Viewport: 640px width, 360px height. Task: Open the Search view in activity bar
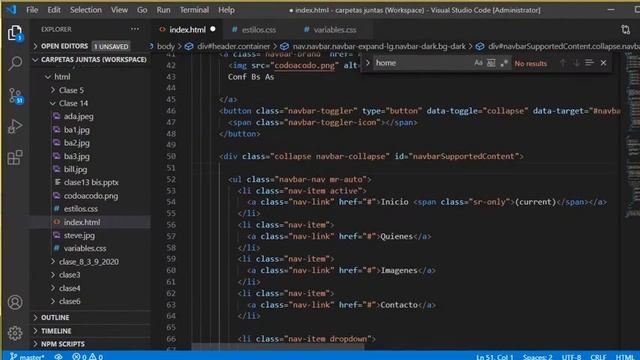15,63
